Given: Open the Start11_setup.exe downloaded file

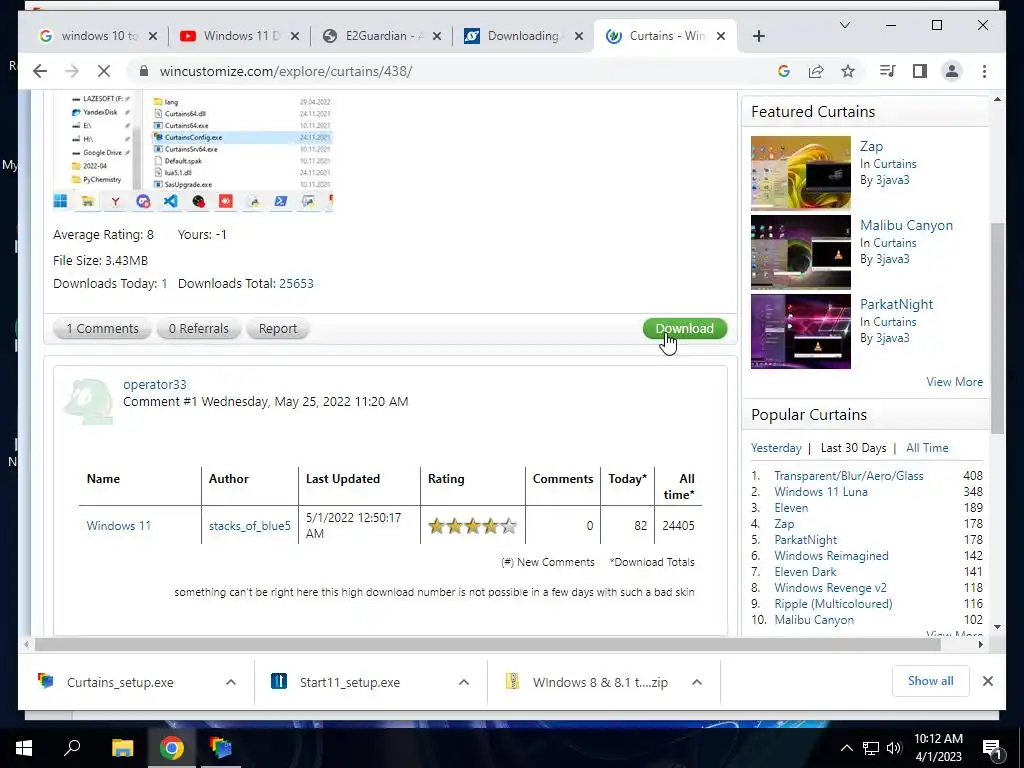Looking at the screenshot, I should coord(350,682).
